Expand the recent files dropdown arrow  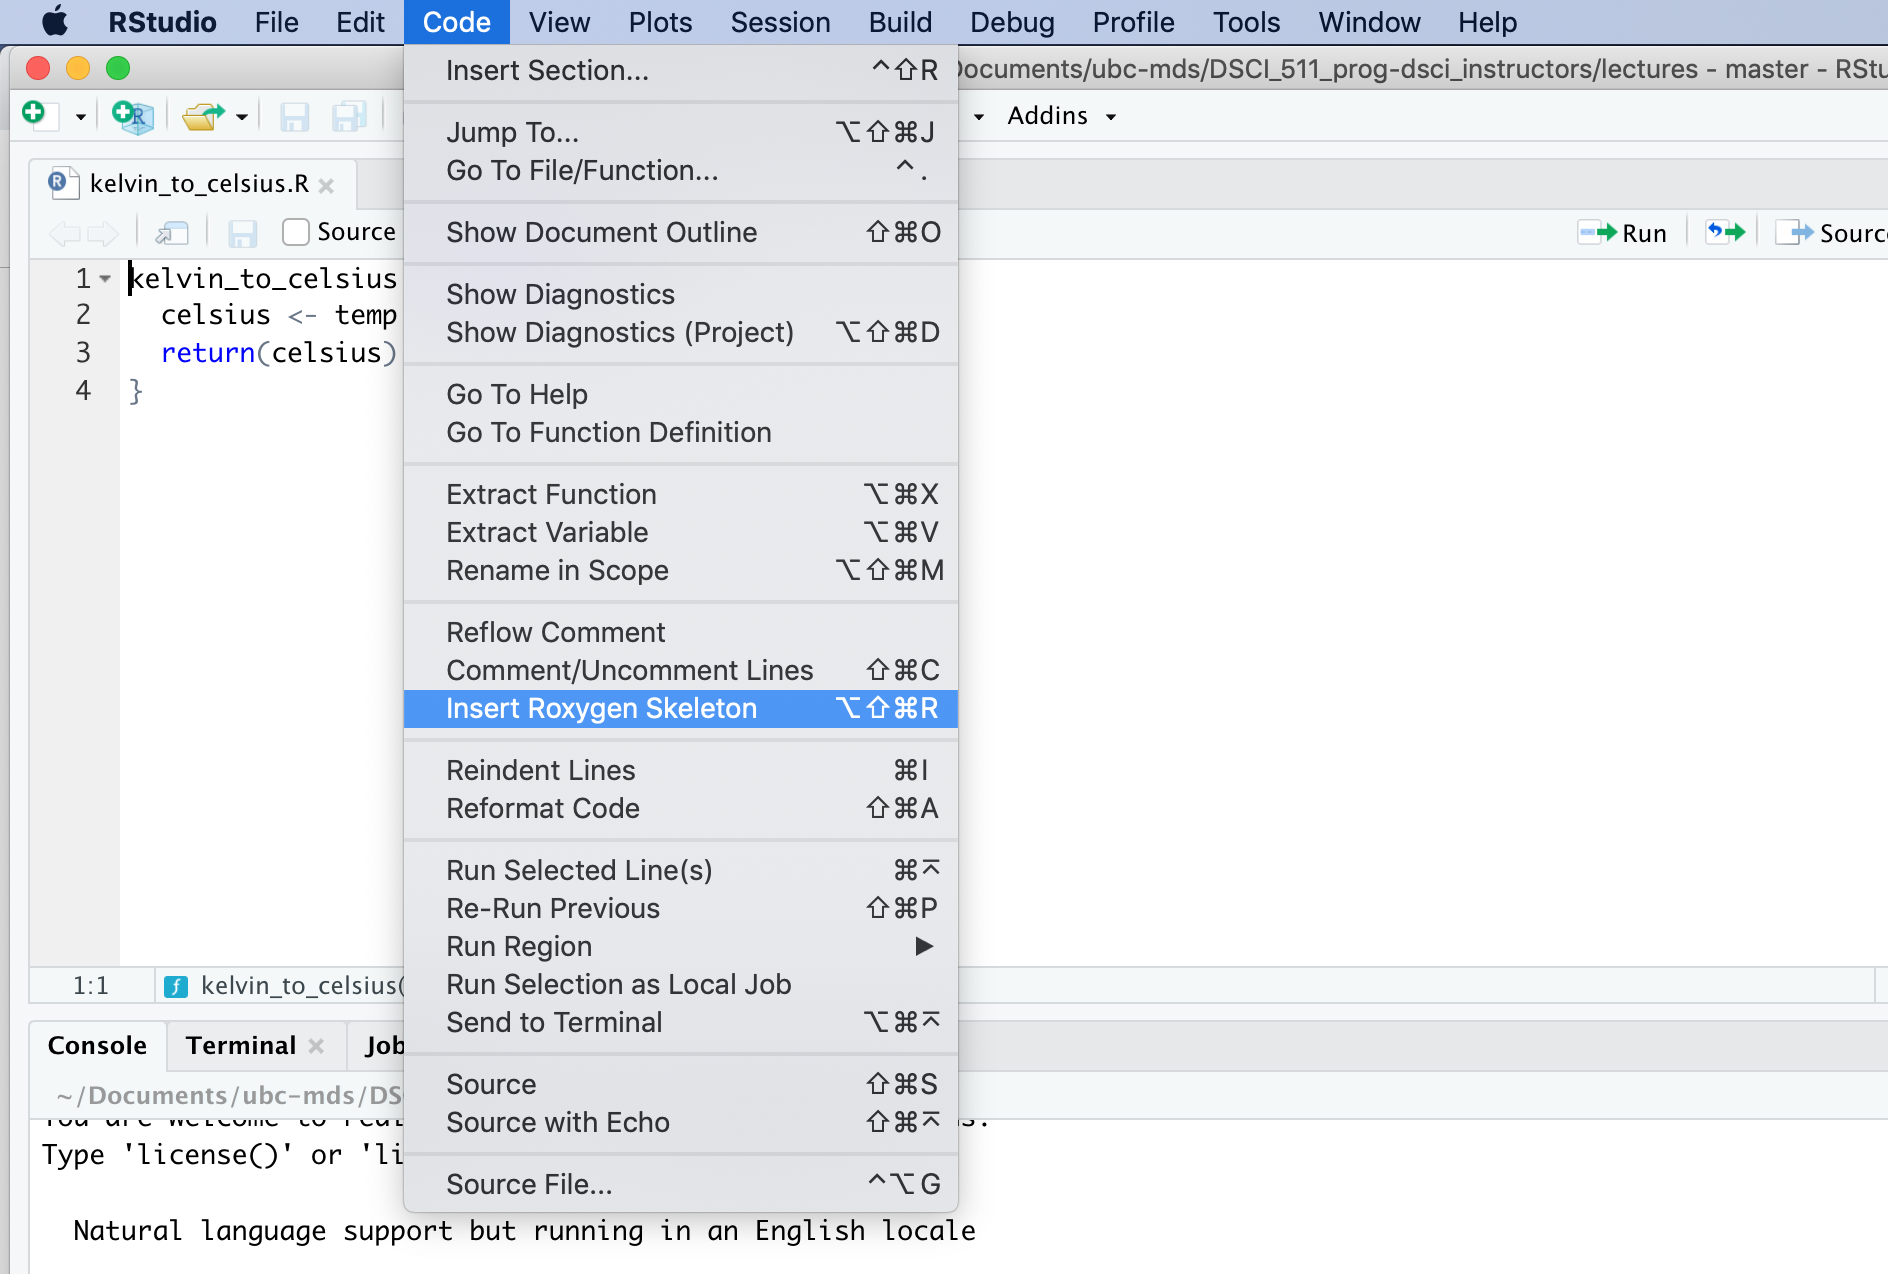click(x=241, y=117)
